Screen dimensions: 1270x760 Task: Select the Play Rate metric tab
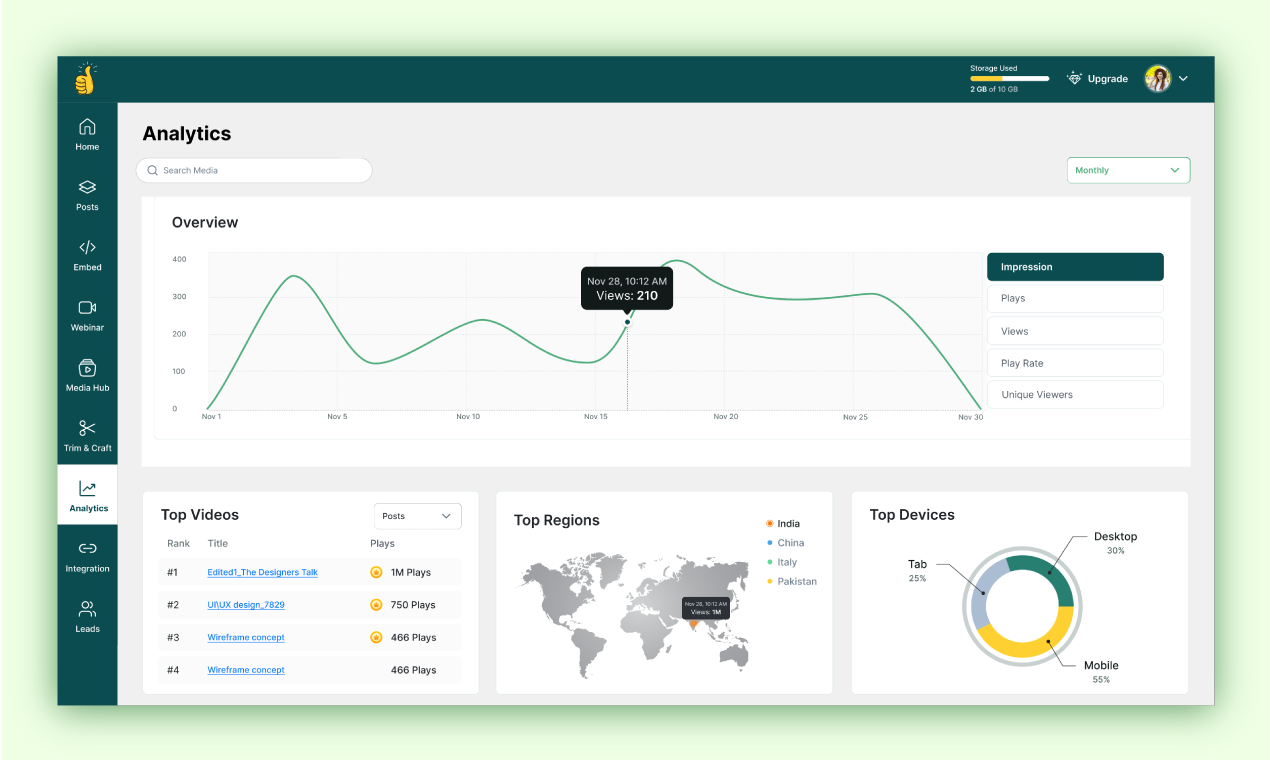click(1075, 363)
